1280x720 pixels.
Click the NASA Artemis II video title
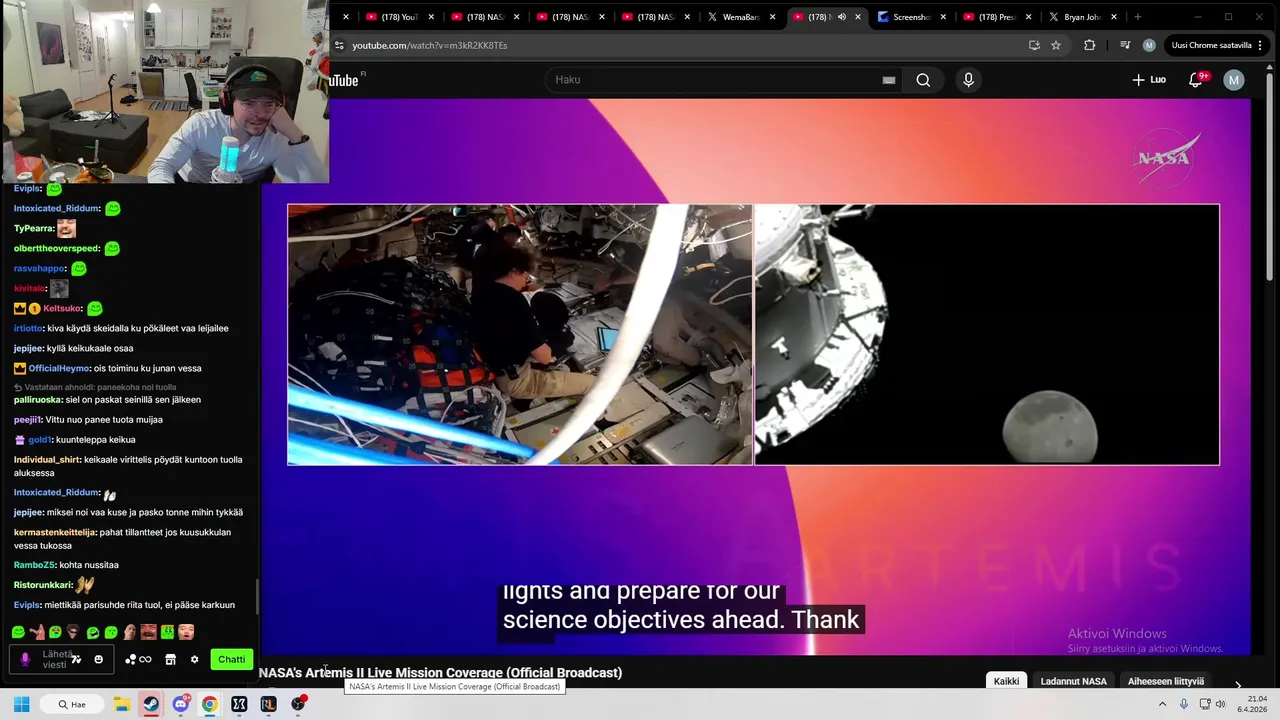tap(440, 672)
